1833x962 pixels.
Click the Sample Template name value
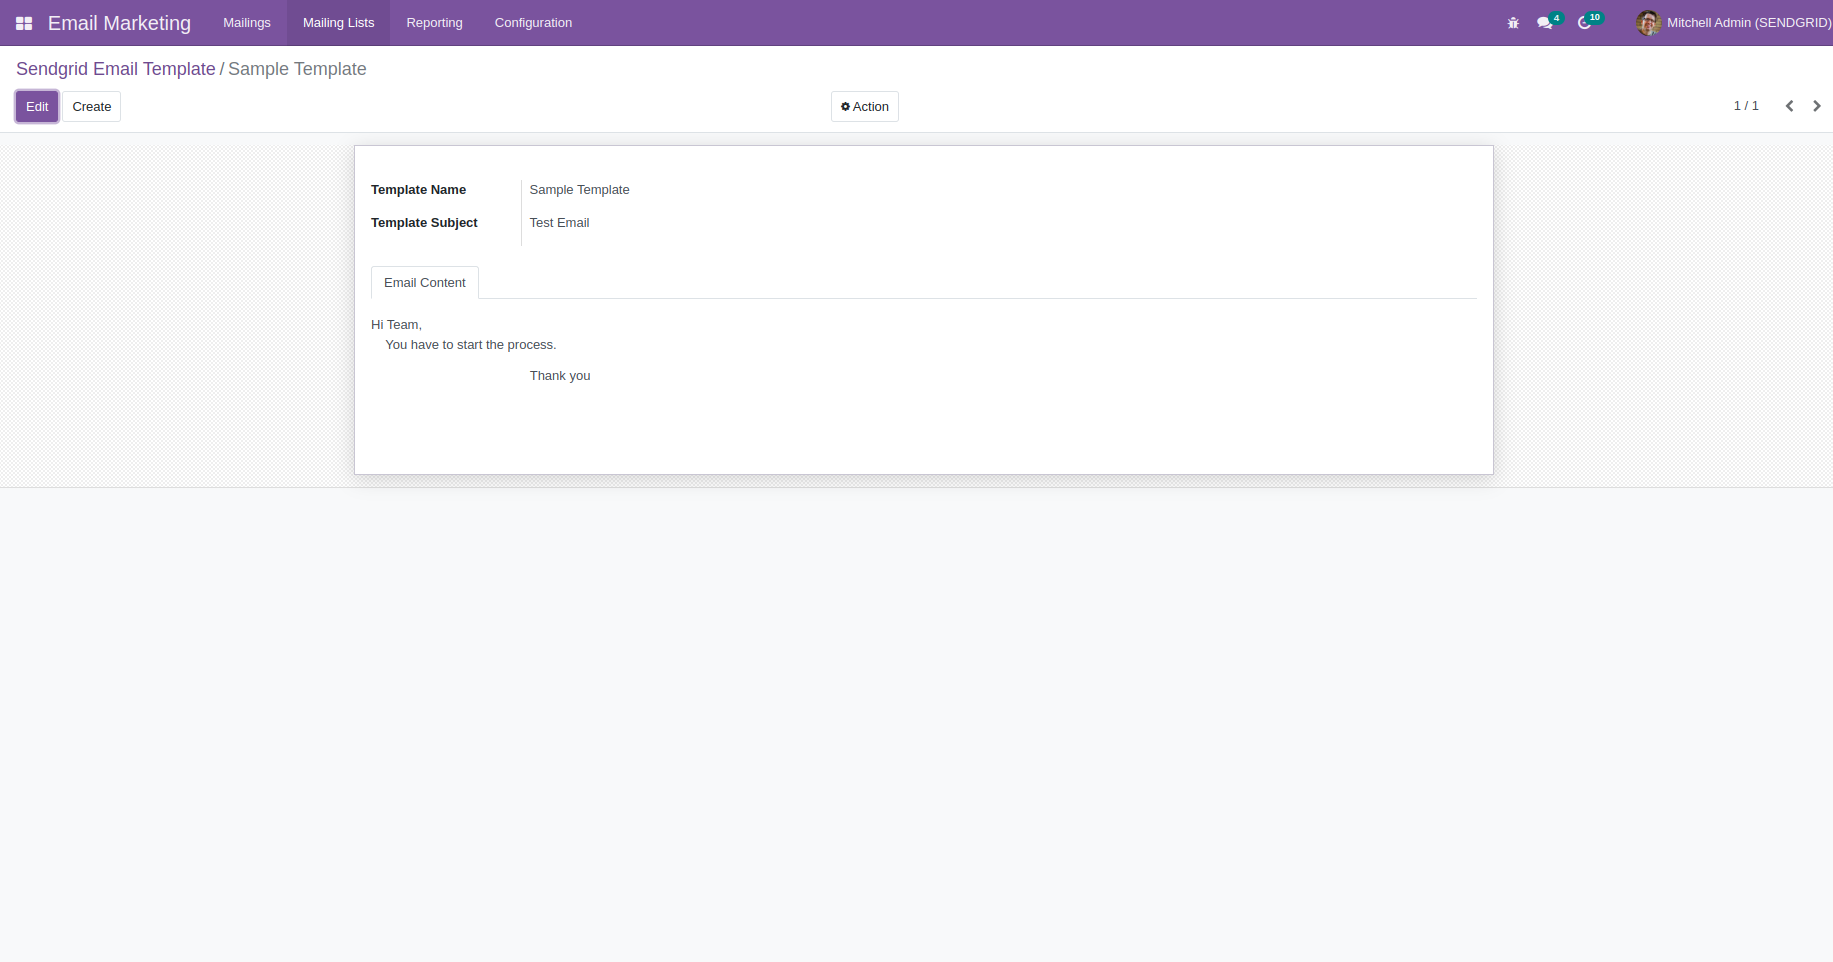[579, 190]
